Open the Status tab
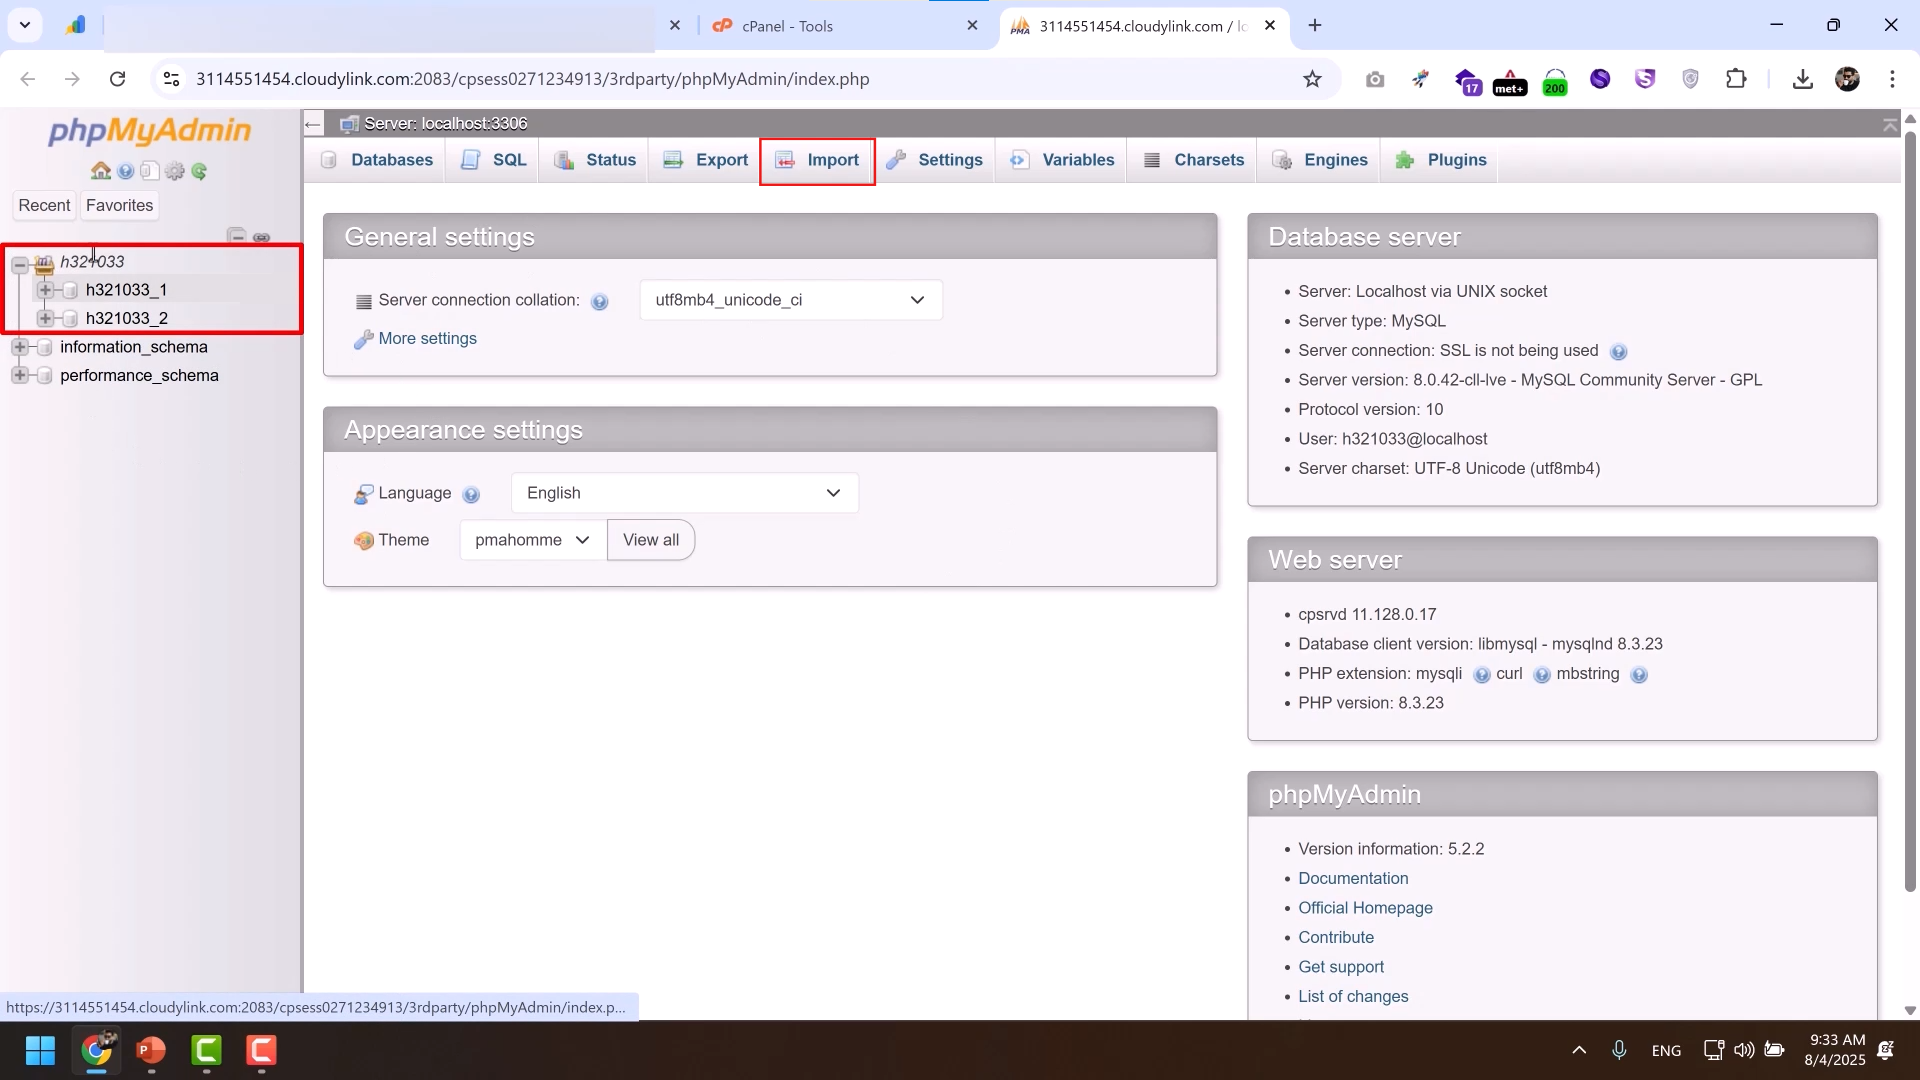The image size is (1920, 1080). click(594, 160)
